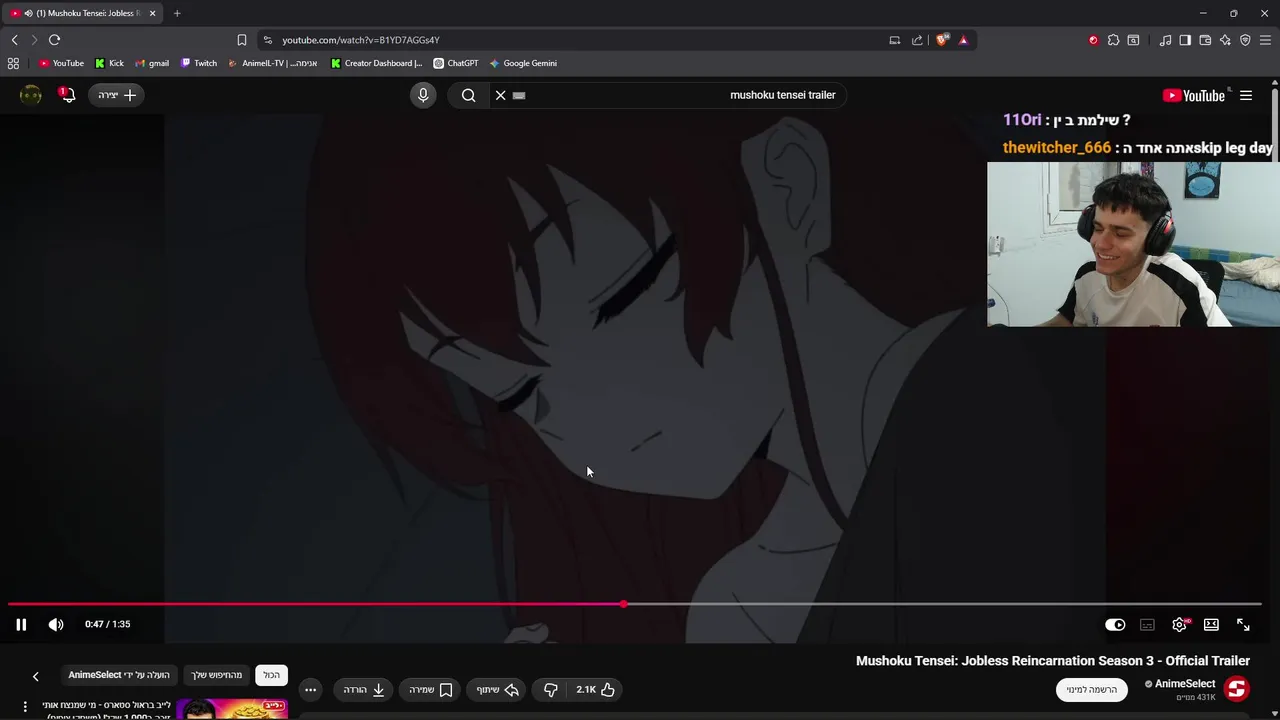
Task: Go back in browser history
Action: click(x=14, y=40)
